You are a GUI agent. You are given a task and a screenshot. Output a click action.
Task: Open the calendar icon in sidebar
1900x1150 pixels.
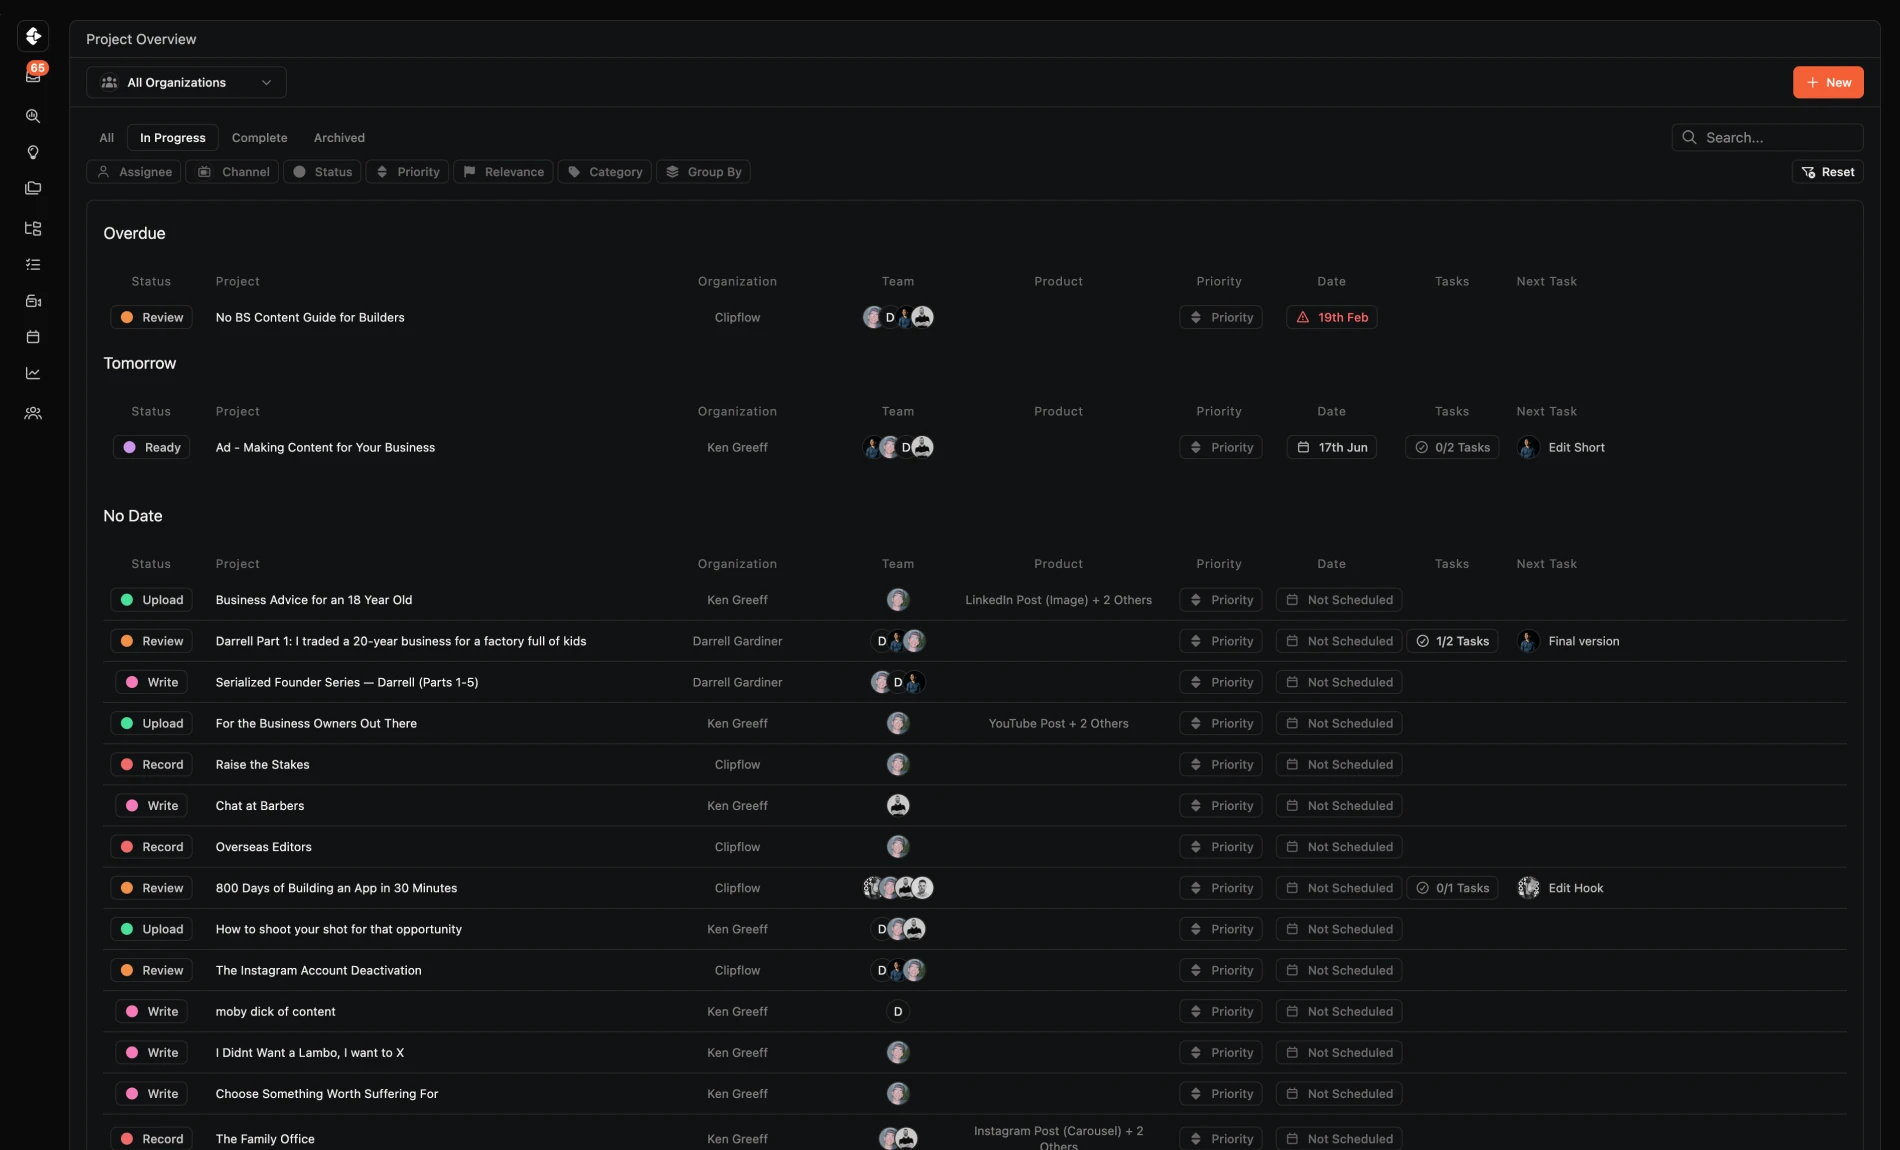point(33,337)
